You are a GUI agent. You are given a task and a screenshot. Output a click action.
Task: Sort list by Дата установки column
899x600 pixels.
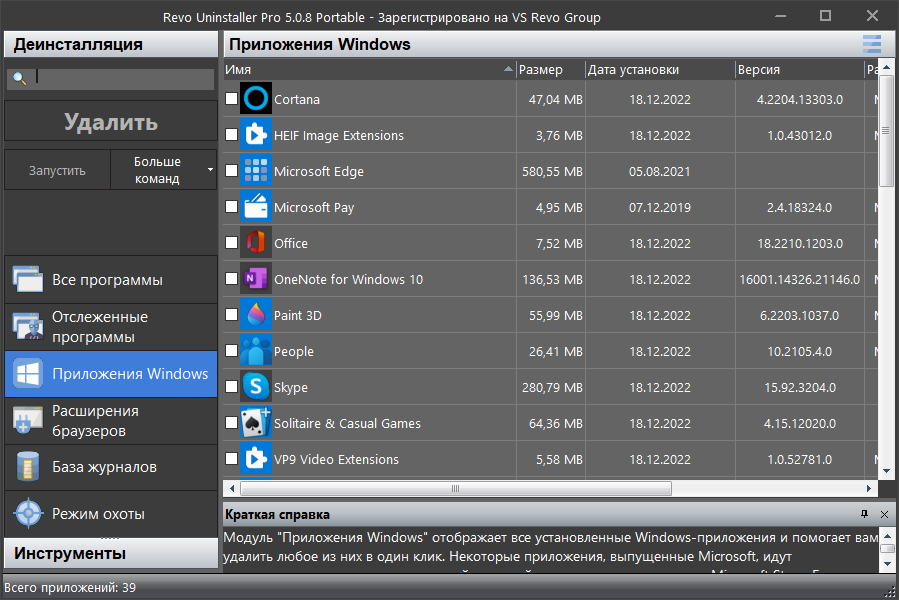pos(660,69)
